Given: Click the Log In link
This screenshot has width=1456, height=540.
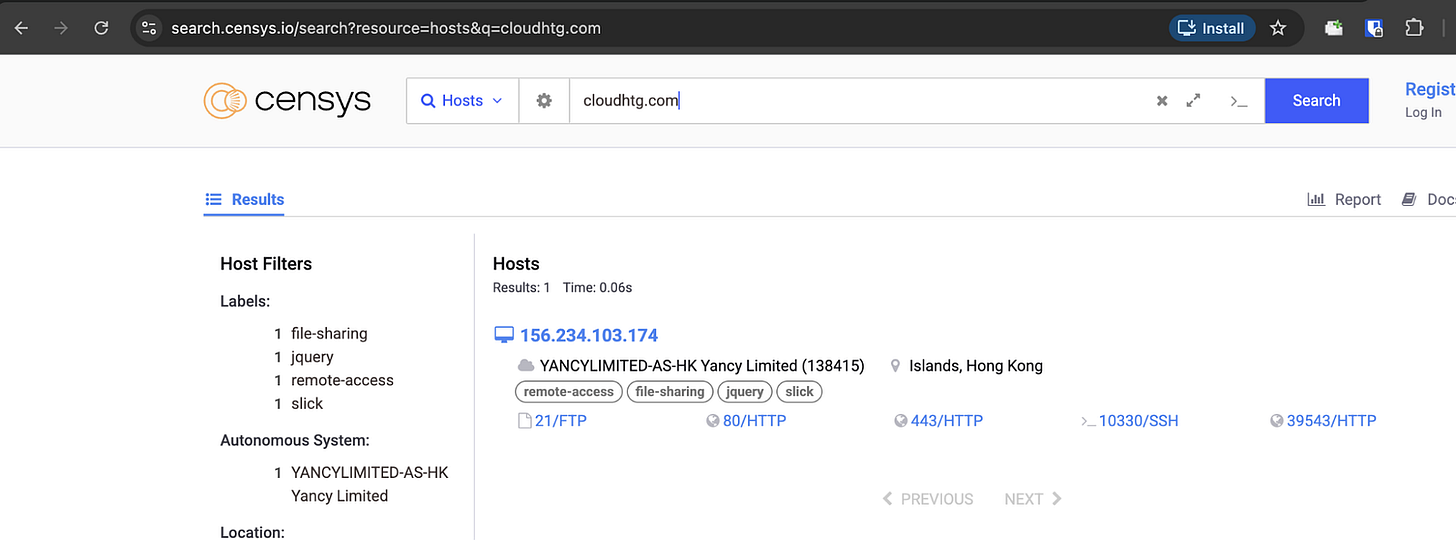Looking at the screenshot, I should coord(1423,113).
